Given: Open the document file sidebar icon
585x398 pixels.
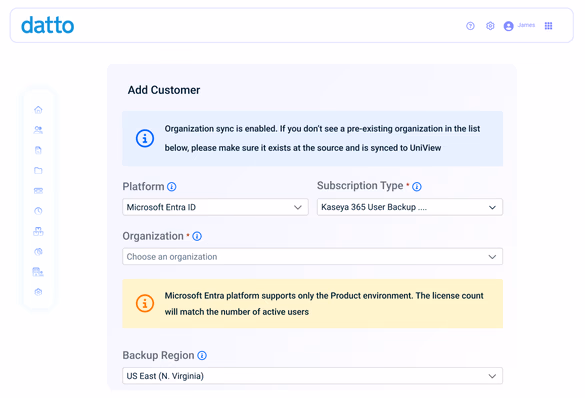Looking at the screenshot, I should 38,150.
